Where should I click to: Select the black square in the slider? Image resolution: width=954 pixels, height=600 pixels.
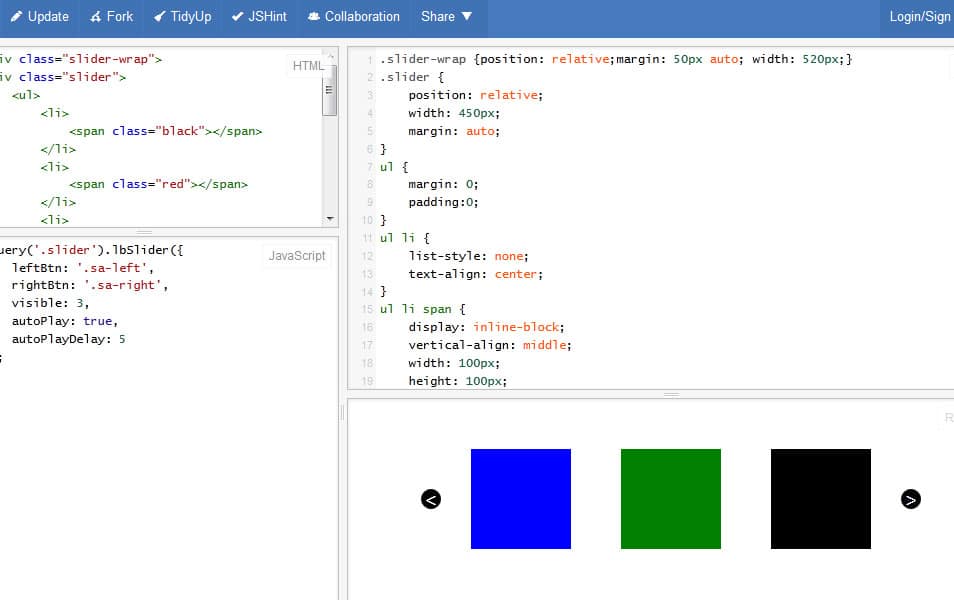pyautogui.click(x=821, y=499)
